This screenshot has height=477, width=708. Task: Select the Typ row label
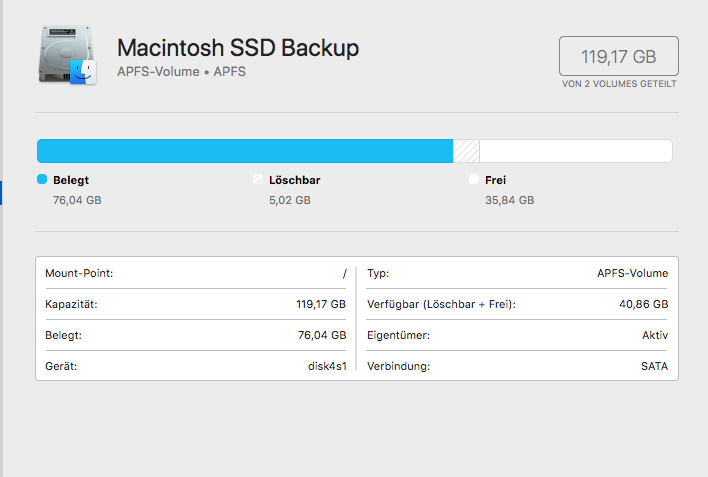(x=378, y=273)
